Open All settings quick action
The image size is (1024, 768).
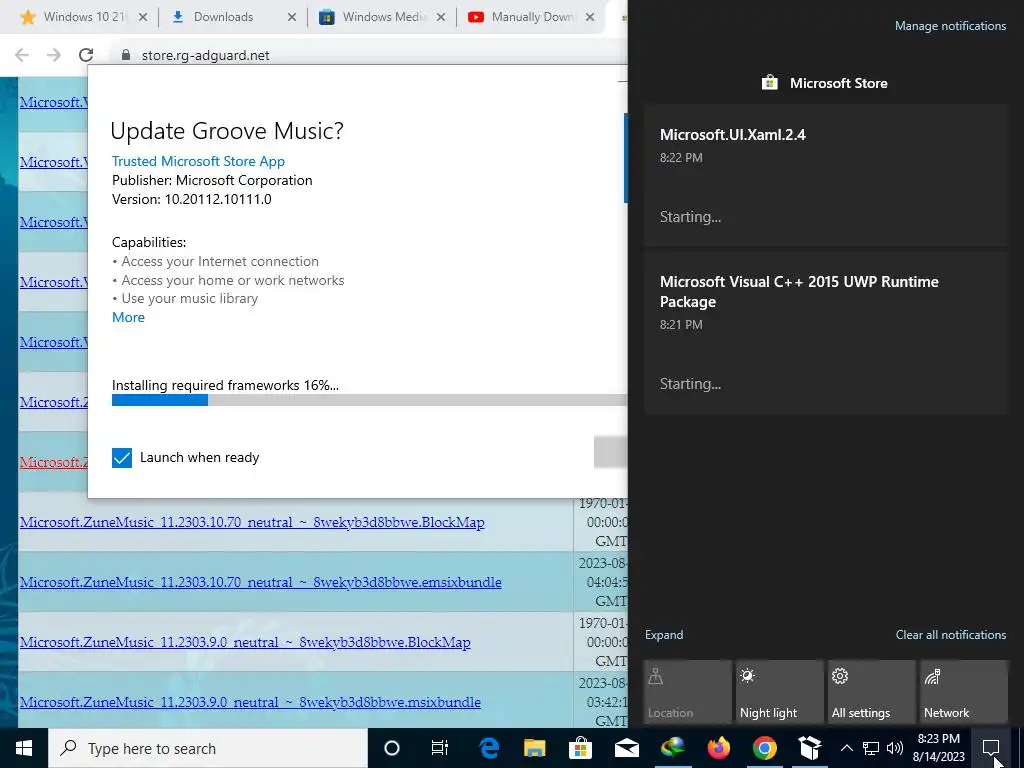pos(872,692)
